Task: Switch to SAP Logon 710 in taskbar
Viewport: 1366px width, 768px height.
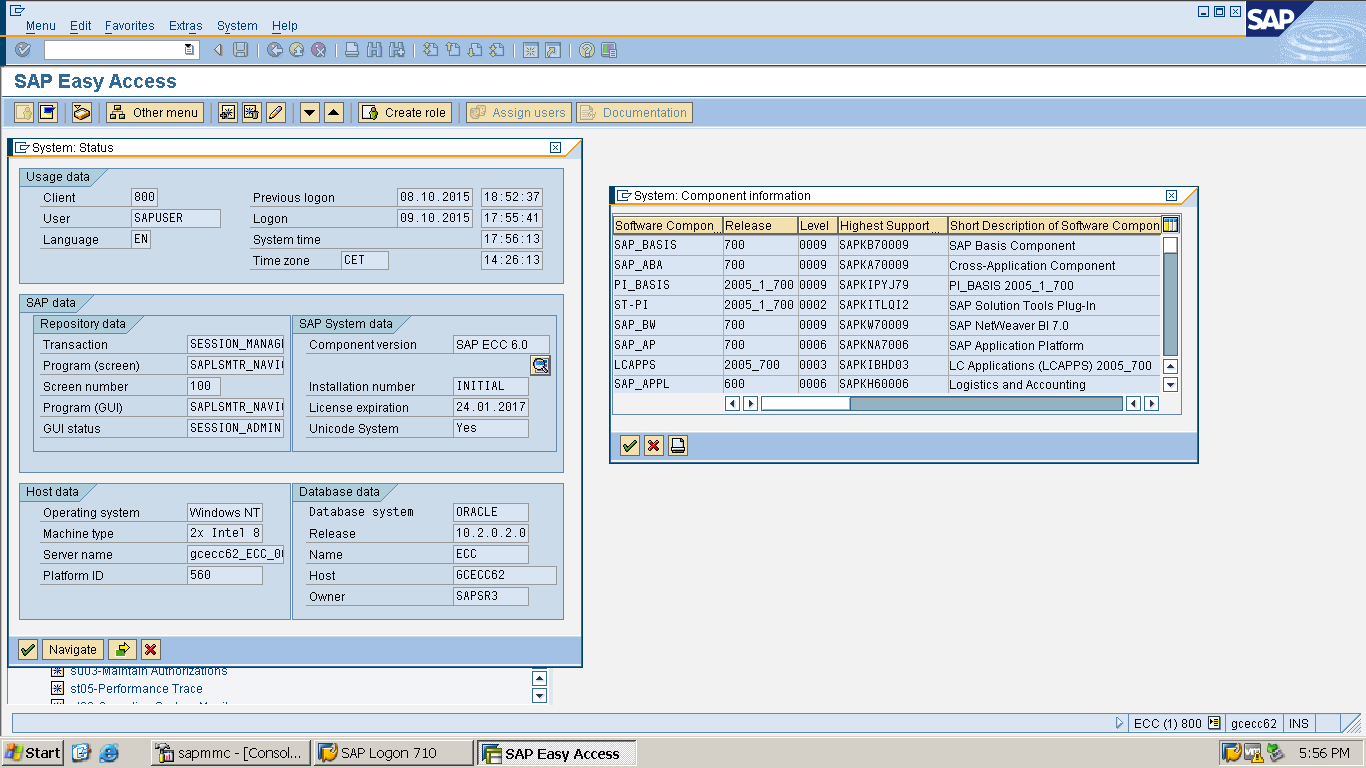Action: 393,753
